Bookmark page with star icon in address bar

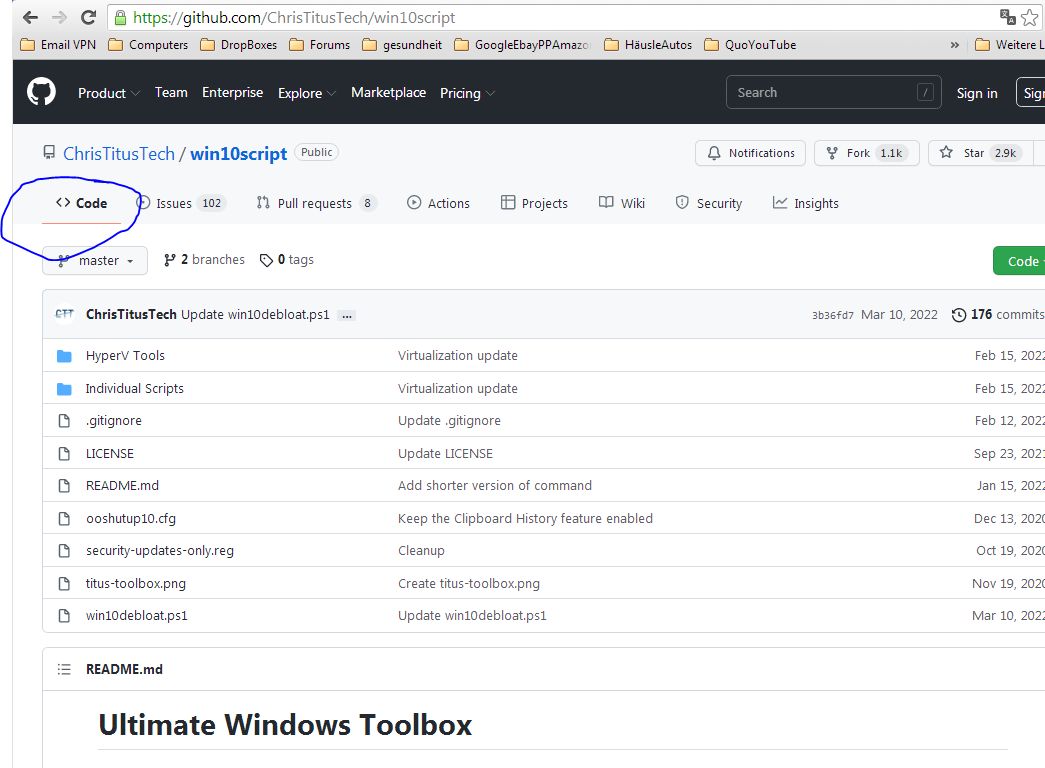tap(1030, 17)
